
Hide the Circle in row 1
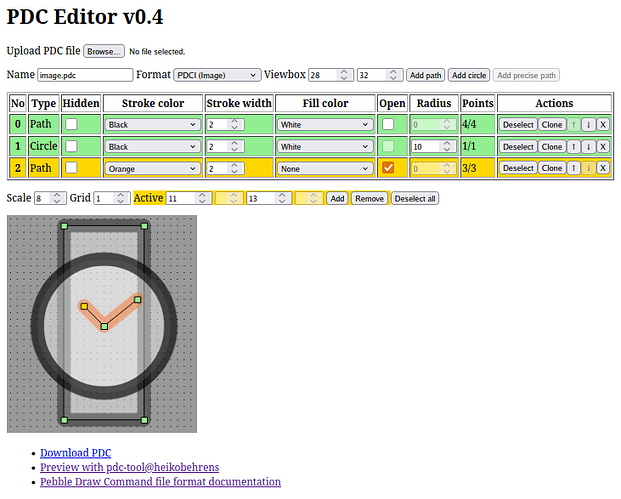click(x=72, y=146)
